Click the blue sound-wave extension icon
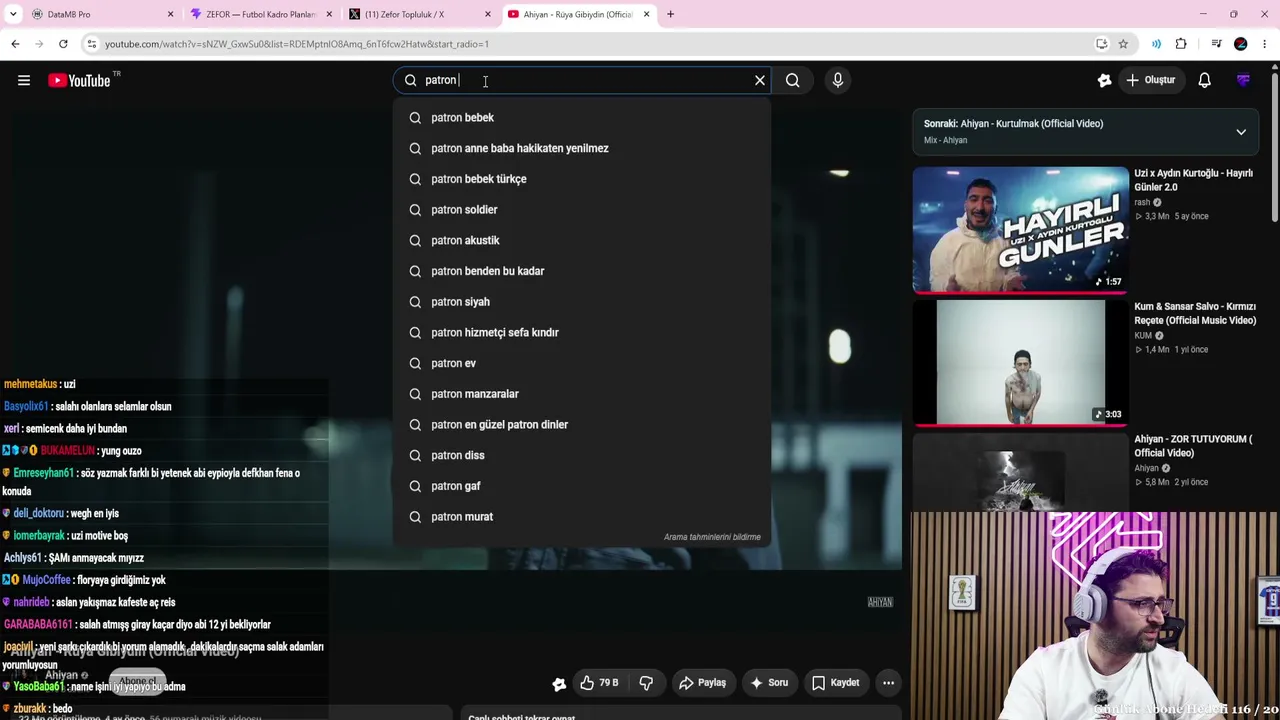The image size is (1280, 720). click(x=1156, y=44)
